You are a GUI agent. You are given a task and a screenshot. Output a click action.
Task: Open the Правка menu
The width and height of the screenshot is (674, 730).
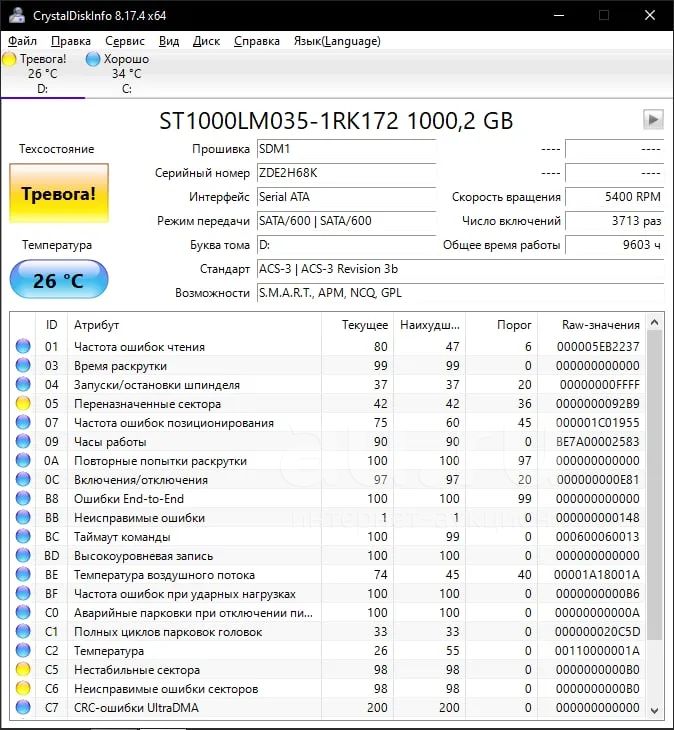tap(71, 41)
